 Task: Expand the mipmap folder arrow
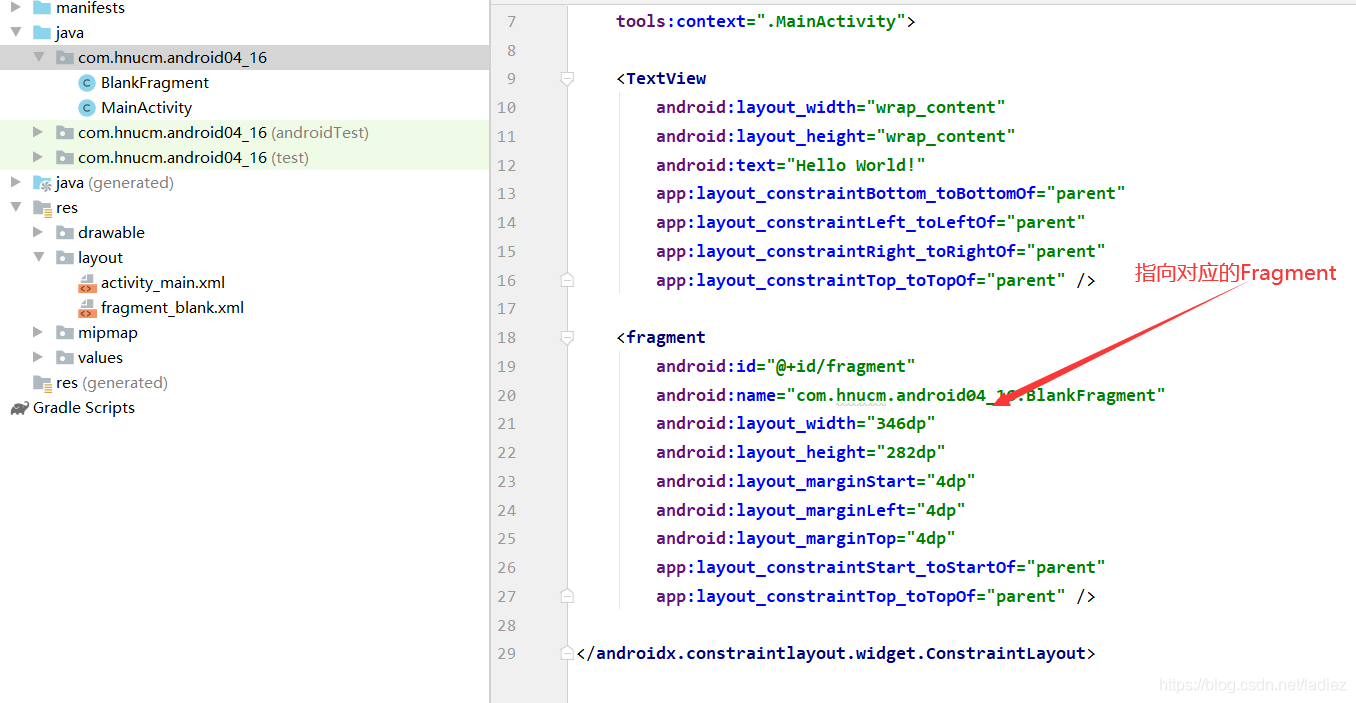(38, 333)
